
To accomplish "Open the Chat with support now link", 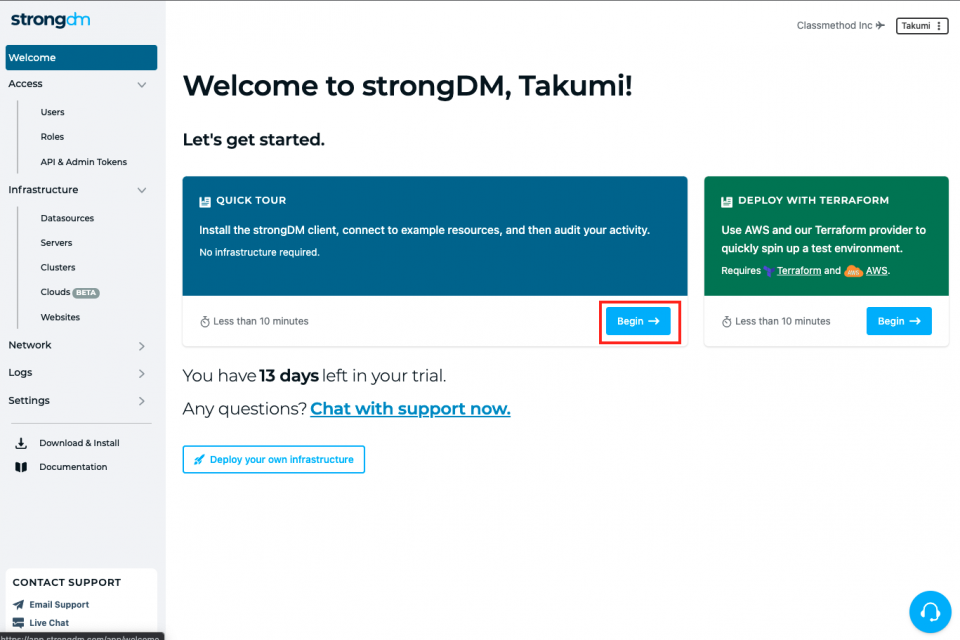I will tap(410, 408).
